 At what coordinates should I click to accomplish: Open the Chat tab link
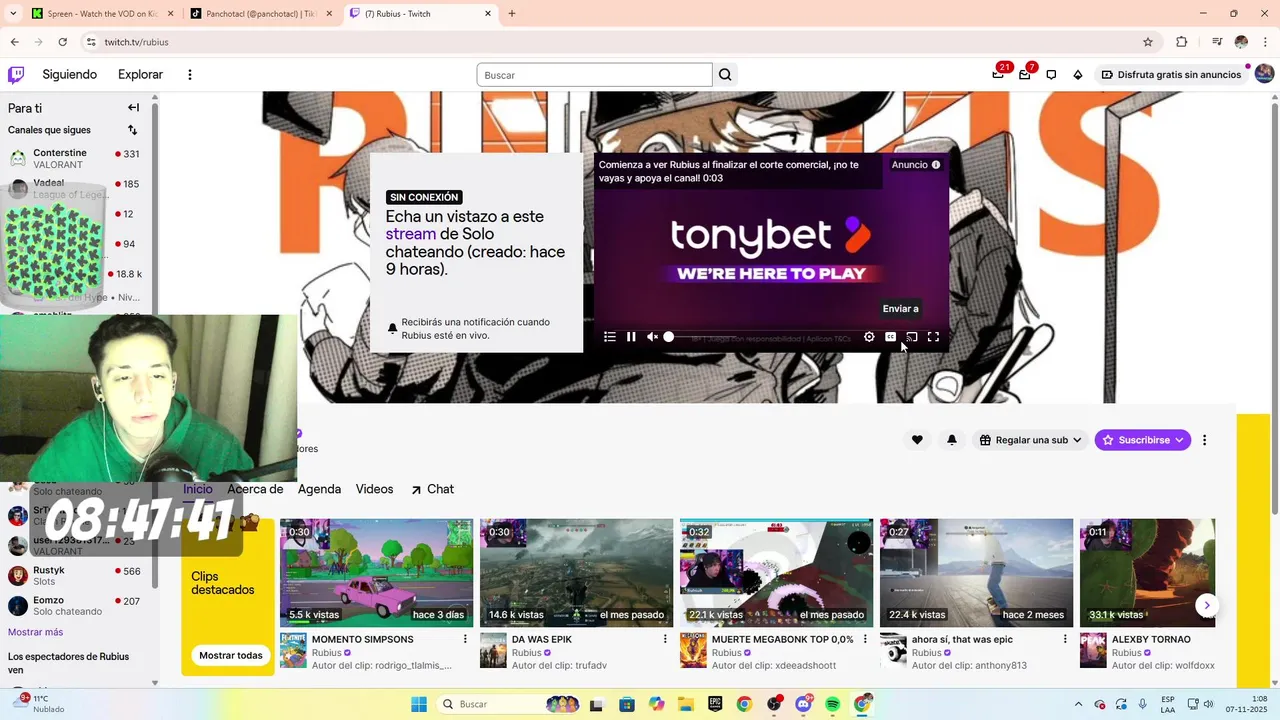click(x=432, y=489)
